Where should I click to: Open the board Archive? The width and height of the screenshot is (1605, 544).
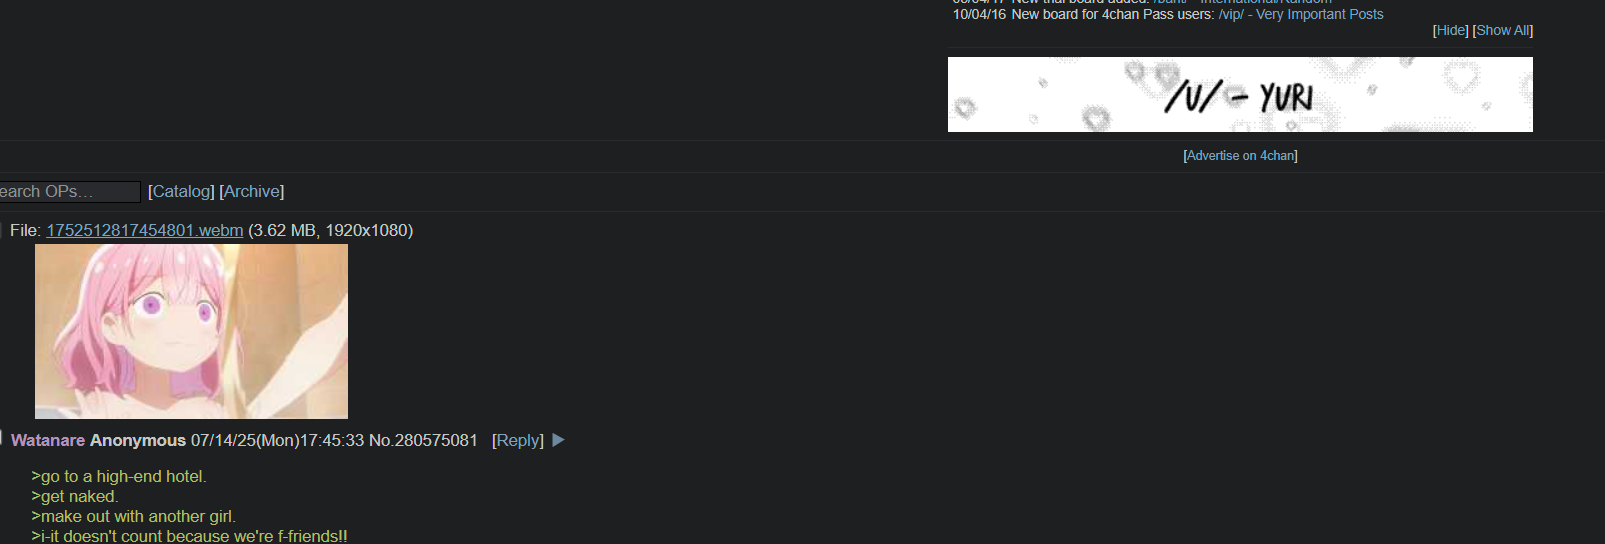pos(252,191)
